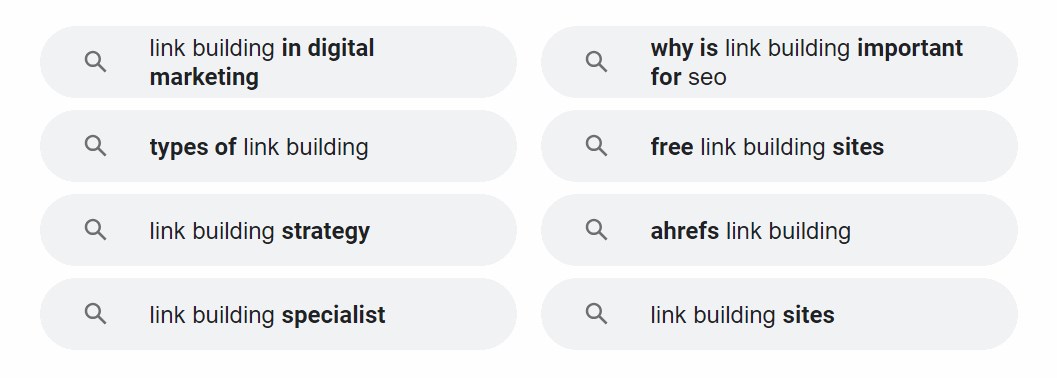Click the search icon beside 'link building in digital marketing'

pos(95,62)
